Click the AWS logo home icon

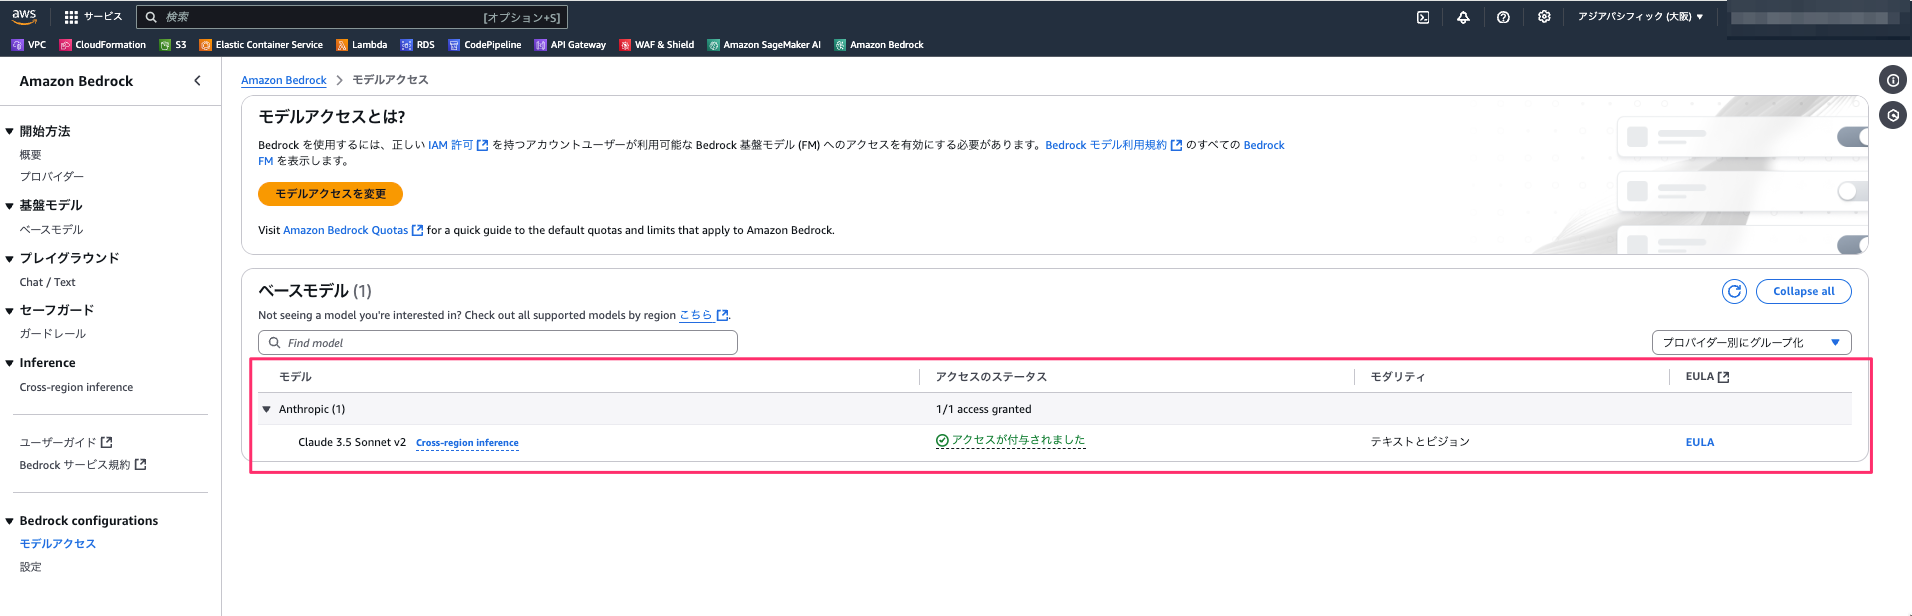pyautogui.click(x=24, y=16)
